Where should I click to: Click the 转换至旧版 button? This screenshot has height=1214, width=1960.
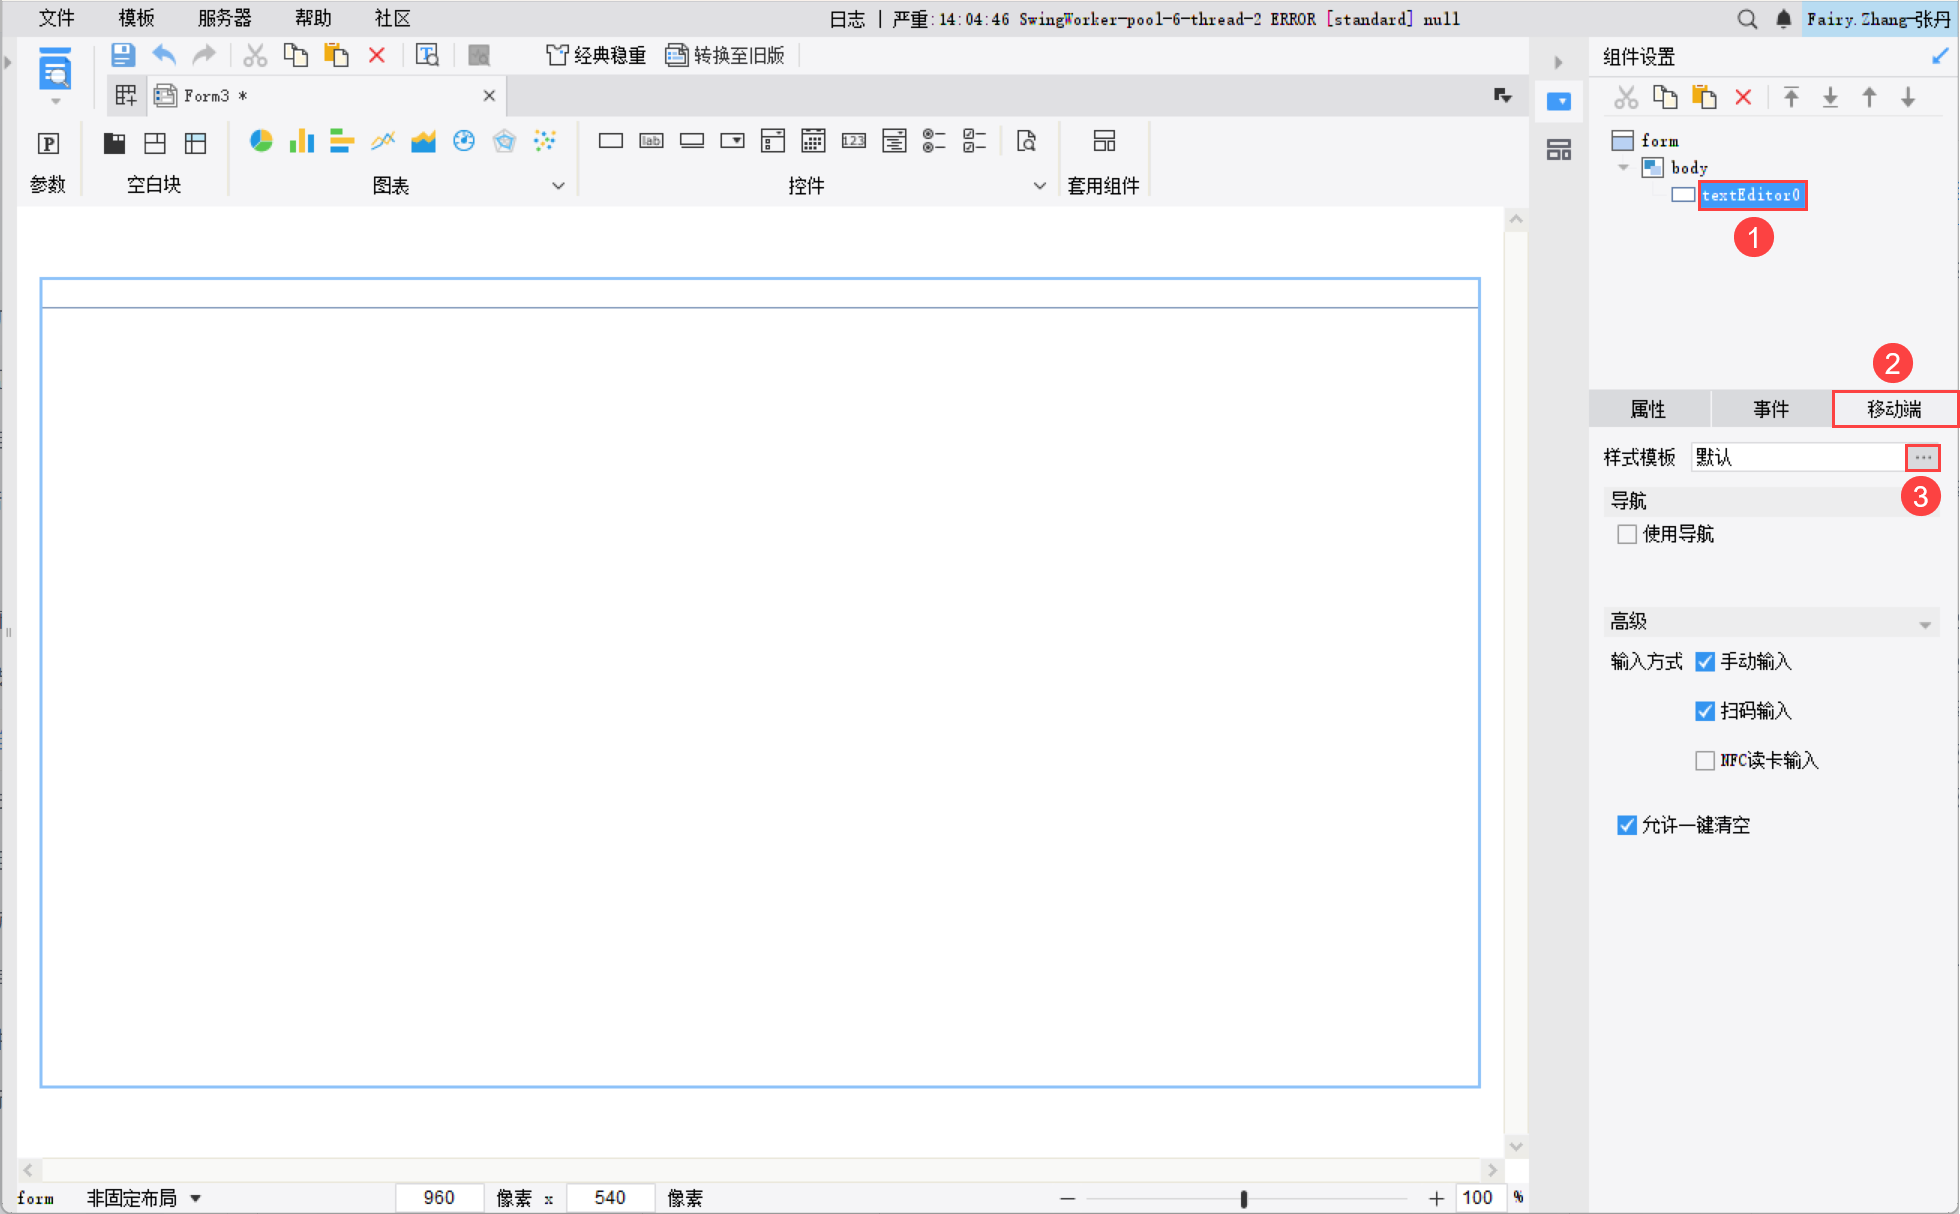click(x=726, y=56)
